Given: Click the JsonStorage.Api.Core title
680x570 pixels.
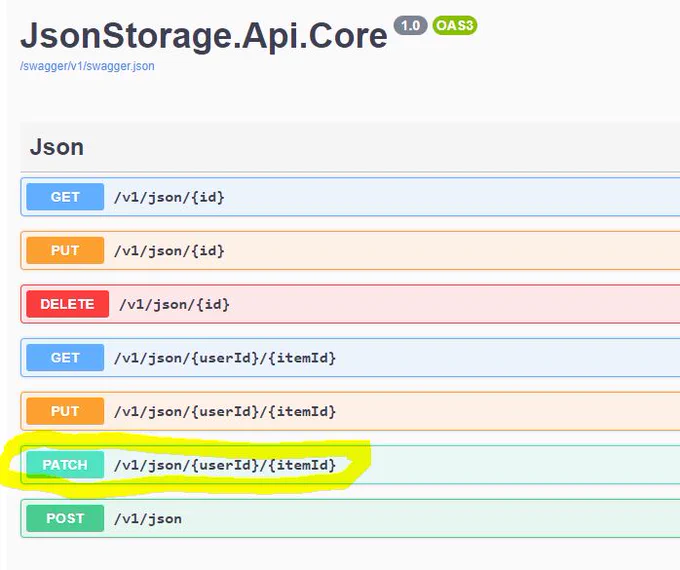Looking at the screenshot, I should (x=203, y=36).
